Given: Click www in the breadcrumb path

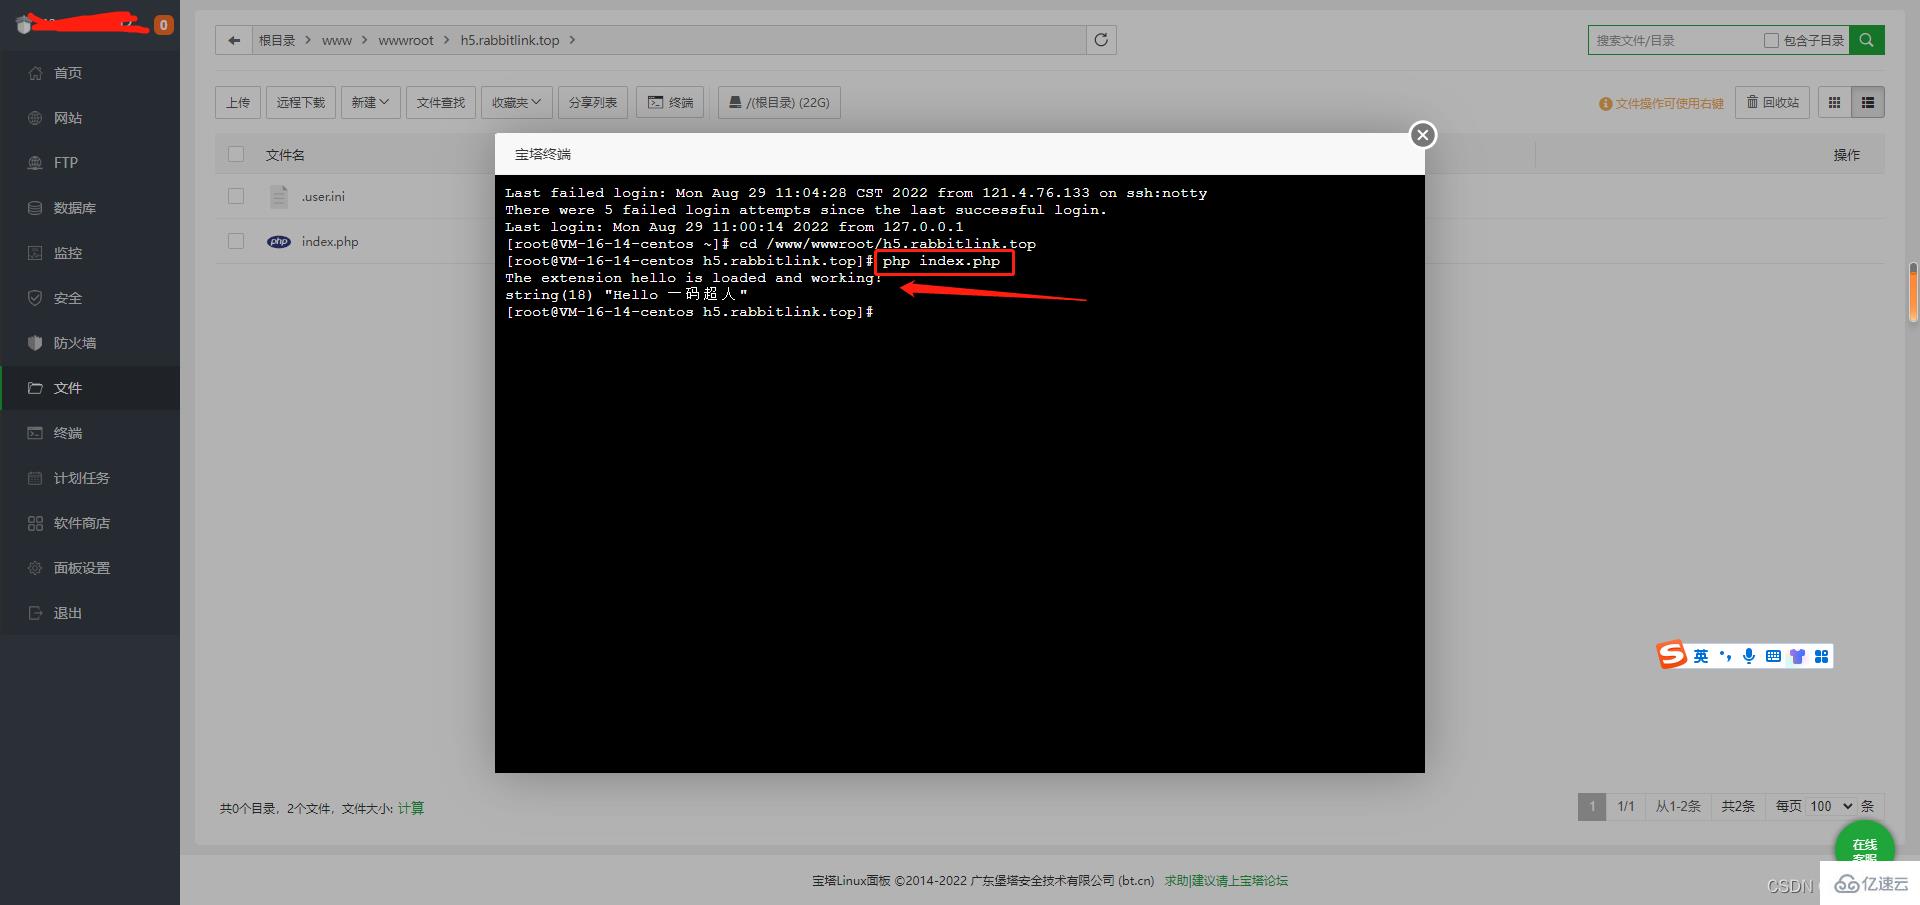Looking at the screenshot, I should 337,40.
